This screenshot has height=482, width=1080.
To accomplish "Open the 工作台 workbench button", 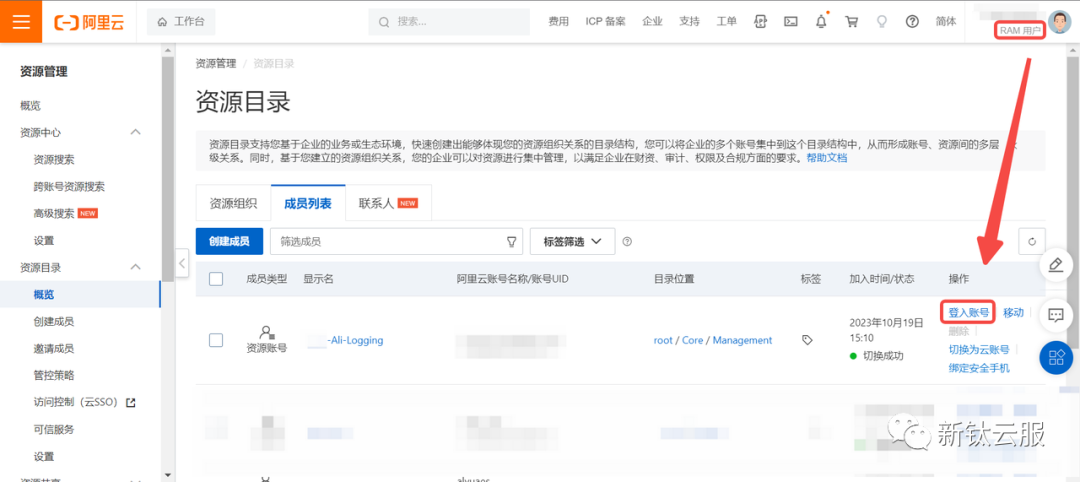I will pos(181,22).
